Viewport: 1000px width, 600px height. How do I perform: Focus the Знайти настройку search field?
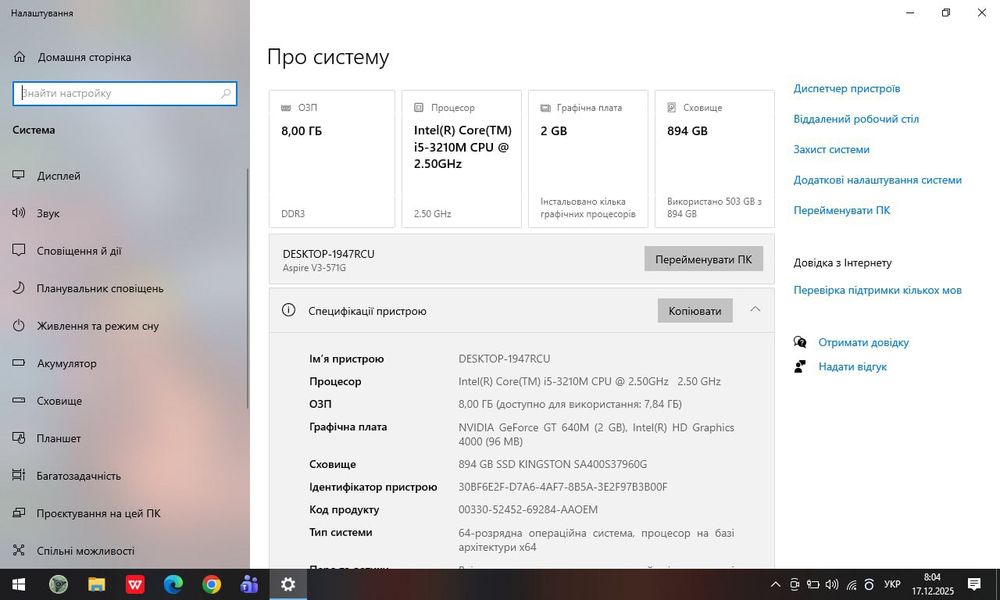click(124, 93)
